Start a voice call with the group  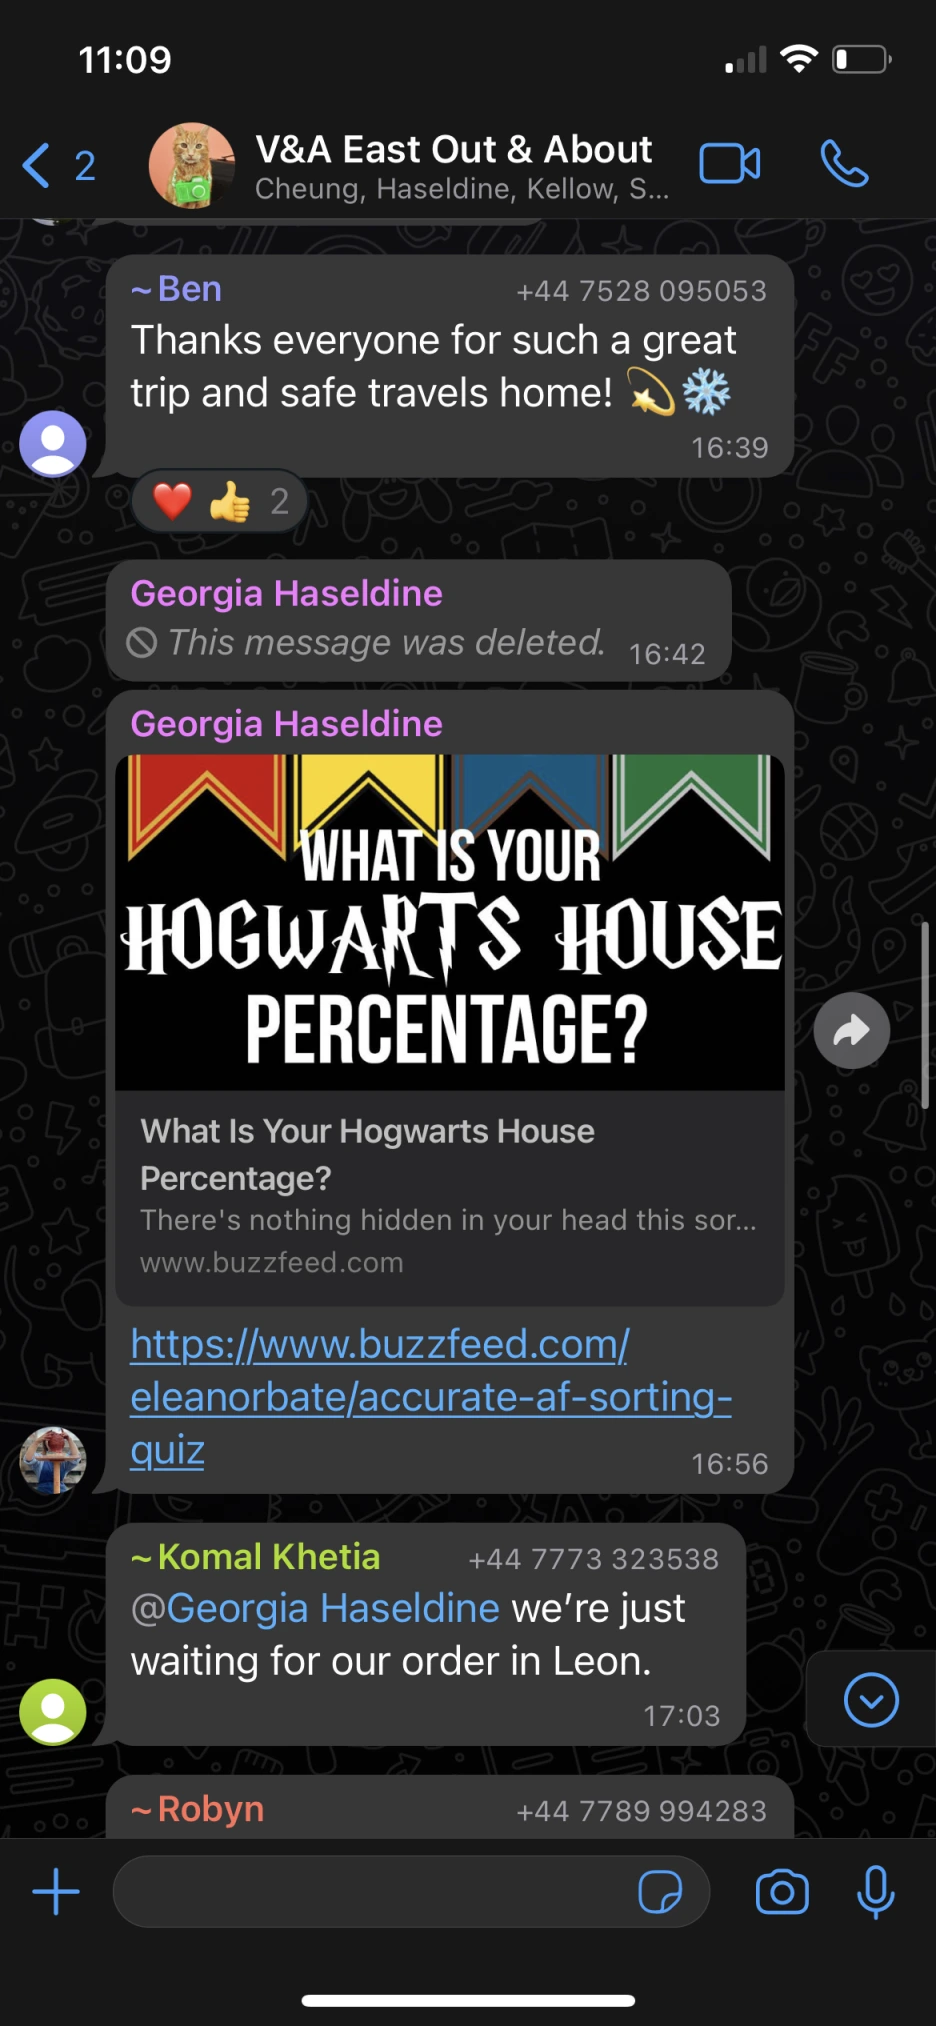tap(844, 164)
